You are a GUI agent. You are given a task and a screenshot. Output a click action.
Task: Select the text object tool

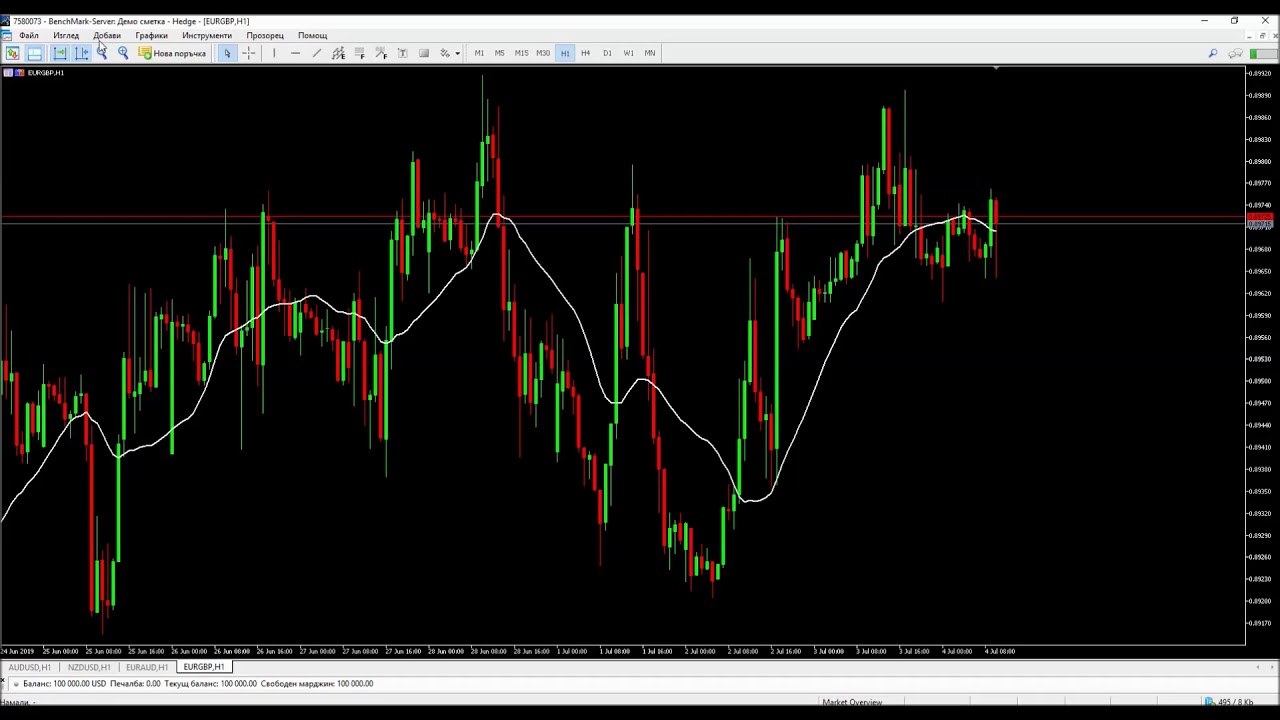click(402, 53)
